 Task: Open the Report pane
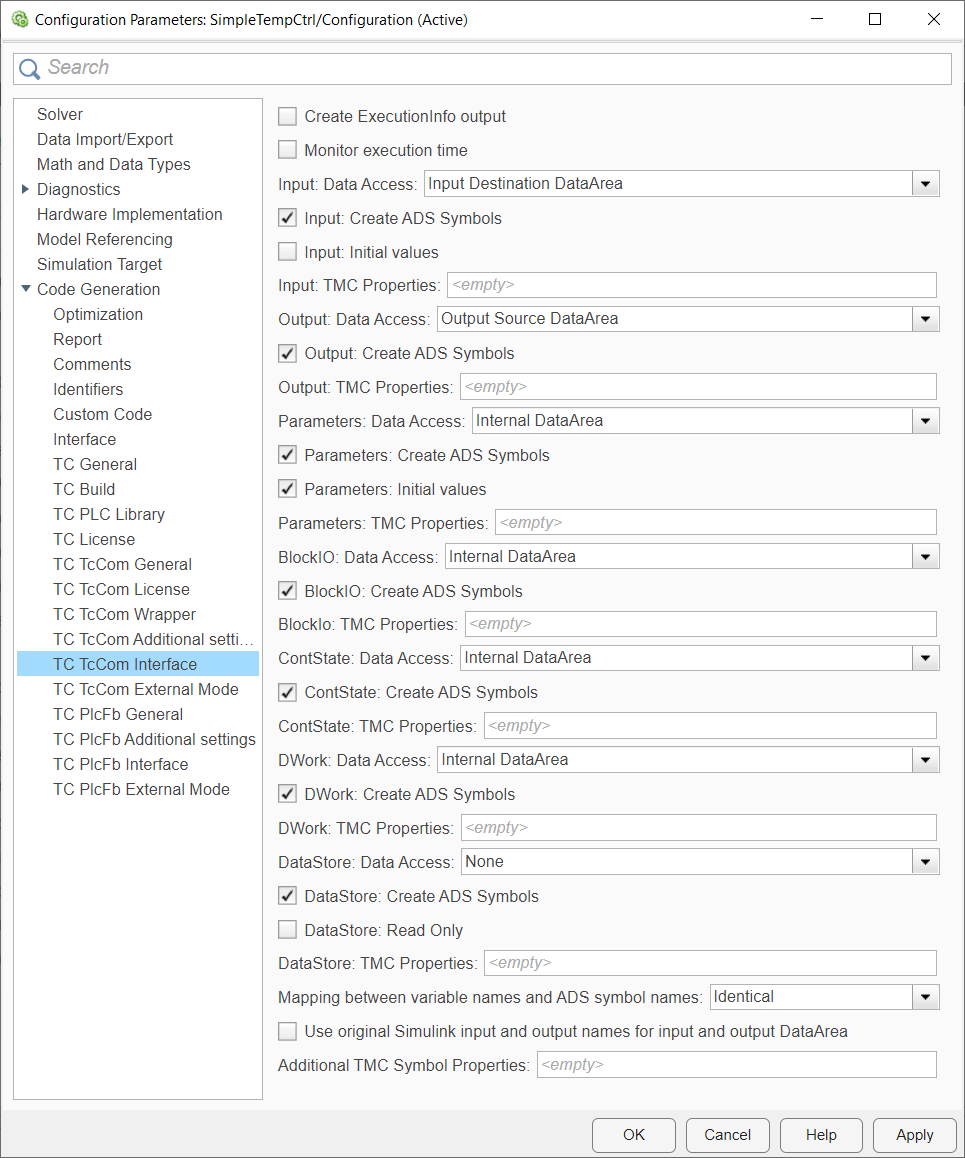(78, 340)
